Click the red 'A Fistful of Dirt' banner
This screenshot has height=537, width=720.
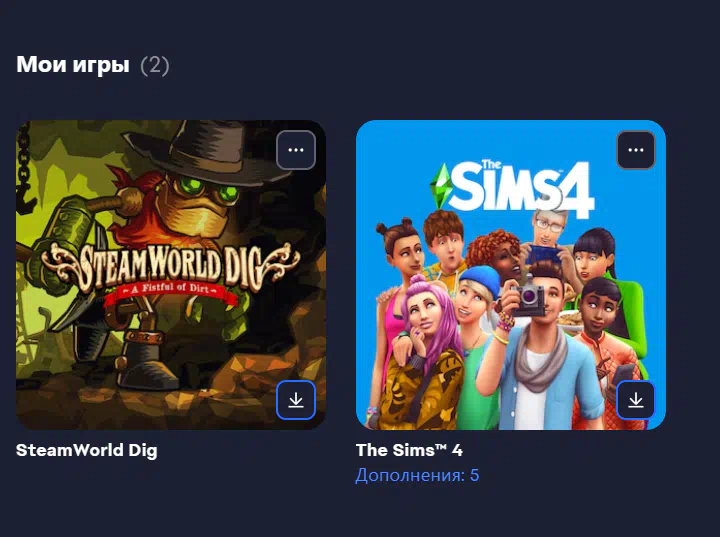point(171,294)
